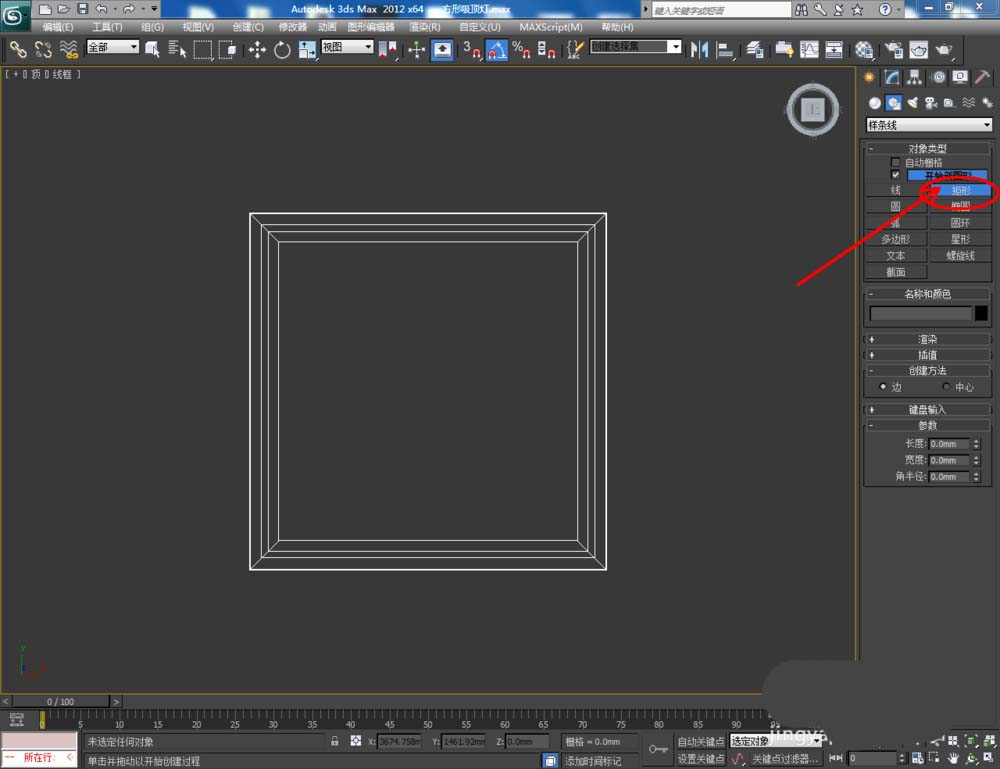Click Render Production teapot icon
This screenshot has width=1000, height=769.
coord(943,49)
